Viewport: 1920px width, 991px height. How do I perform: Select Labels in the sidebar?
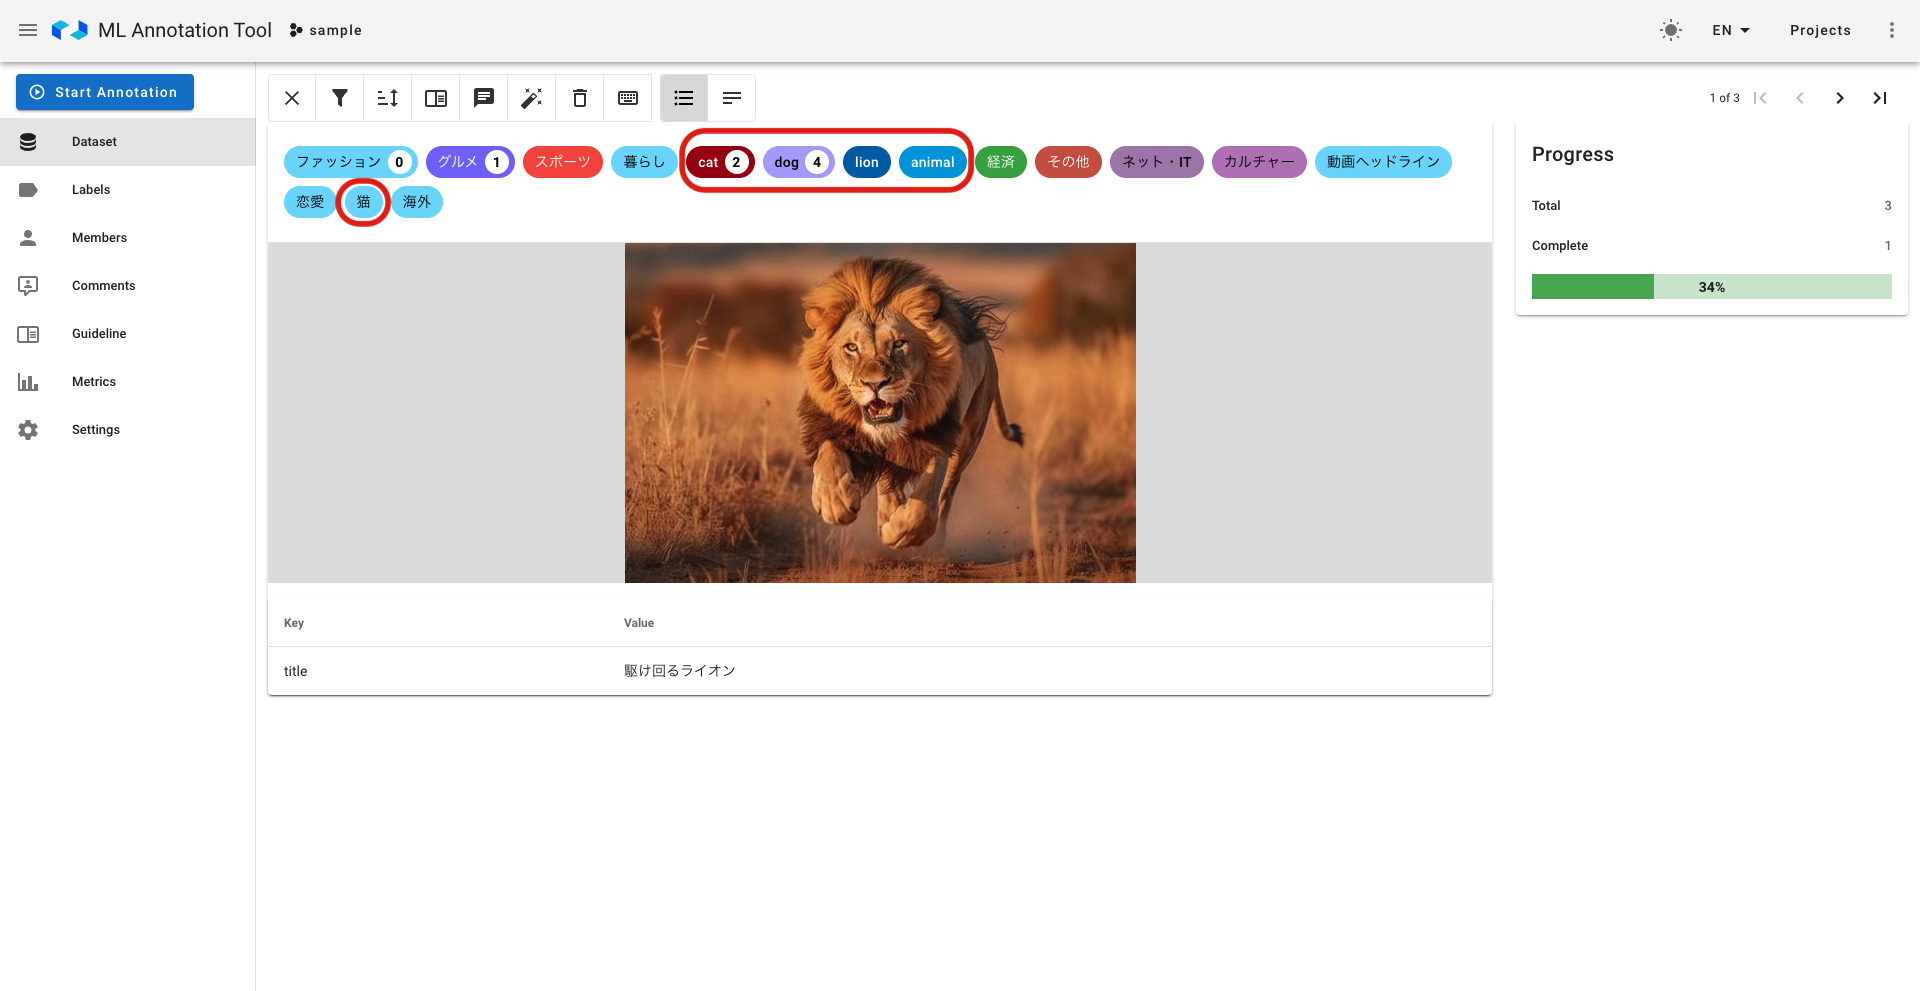pyautogui.click(x=128, y=190)
